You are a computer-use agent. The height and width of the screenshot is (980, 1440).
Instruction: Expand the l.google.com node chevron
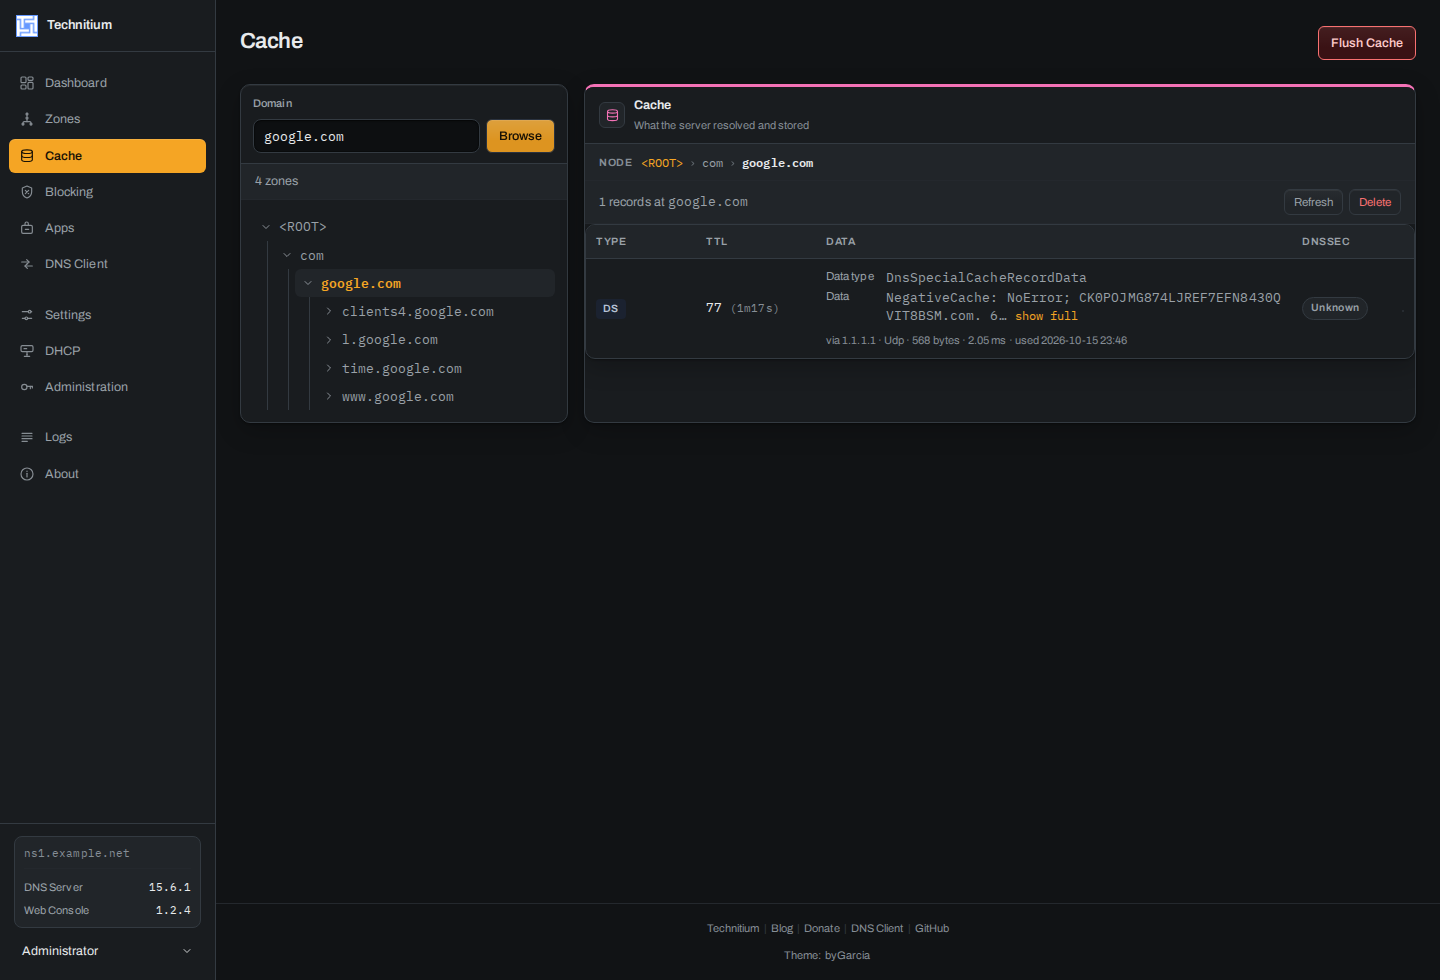pyautogui.click(x=329, y=340)
